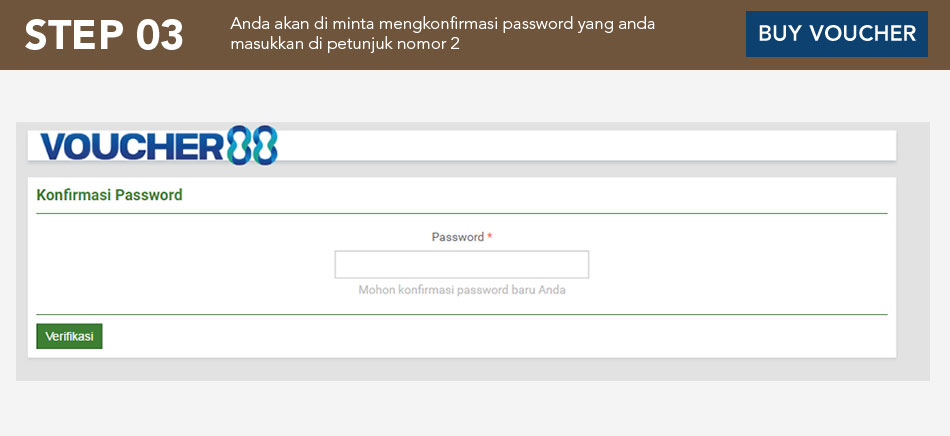Click text masukkan di petunjuk nomor 2

(x=344, y=45)
